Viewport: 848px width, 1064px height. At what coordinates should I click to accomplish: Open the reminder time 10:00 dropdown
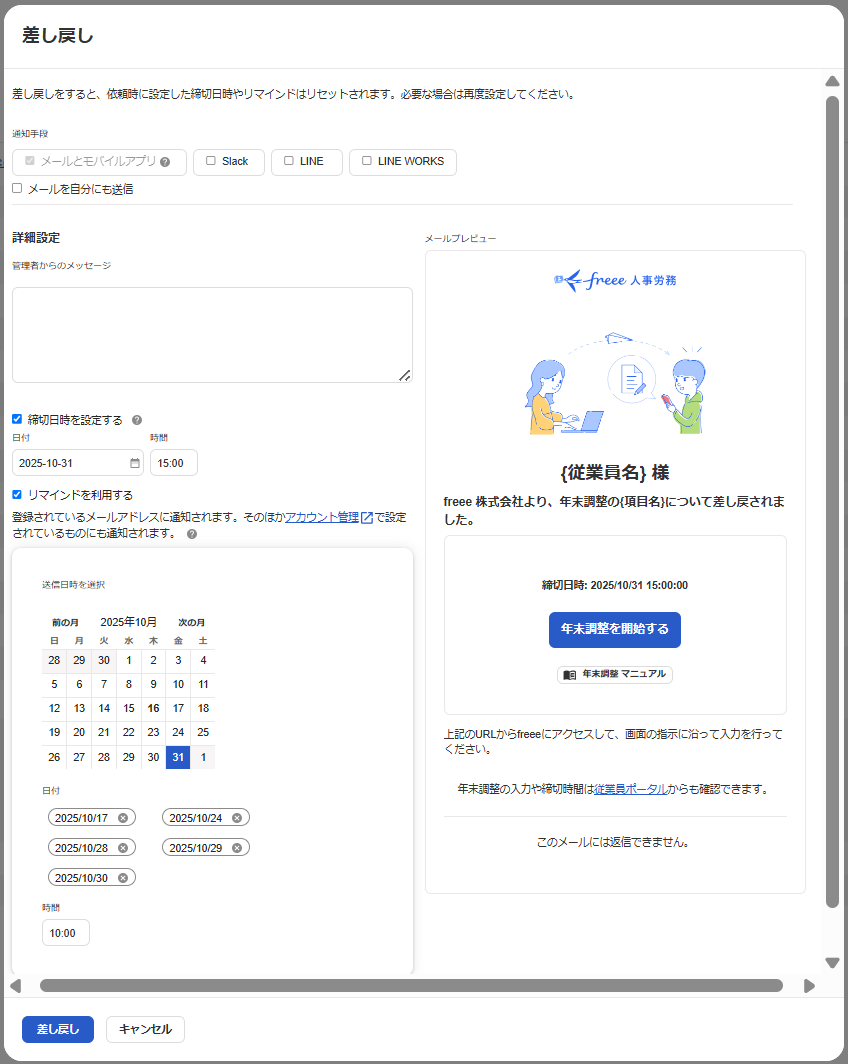[x=66, y=932]
